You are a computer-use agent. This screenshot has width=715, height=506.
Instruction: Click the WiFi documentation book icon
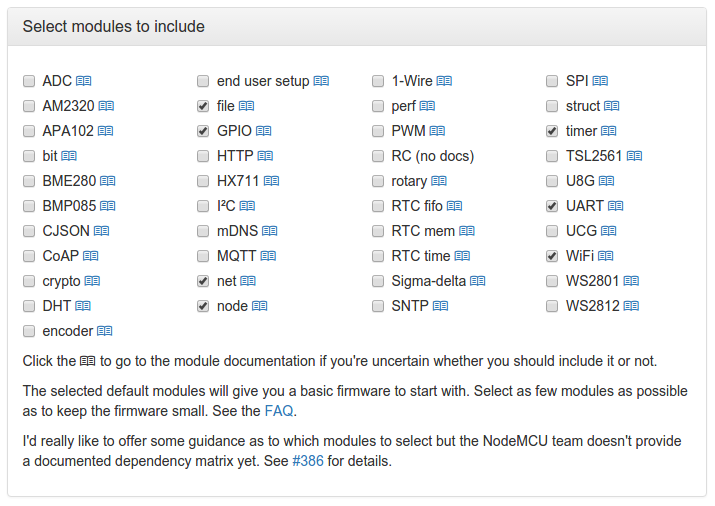pyautogui.click(x=605, y=256)
